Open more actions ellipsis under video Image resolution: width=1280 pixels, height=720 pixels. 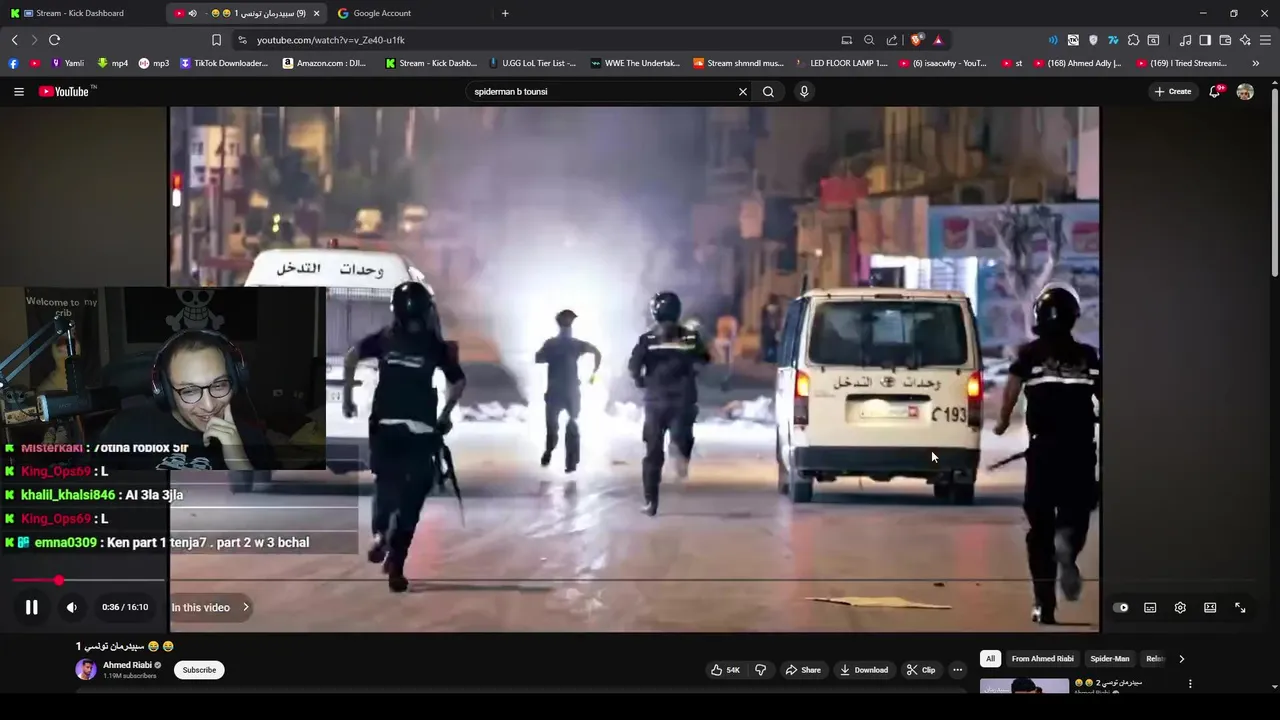957,670
